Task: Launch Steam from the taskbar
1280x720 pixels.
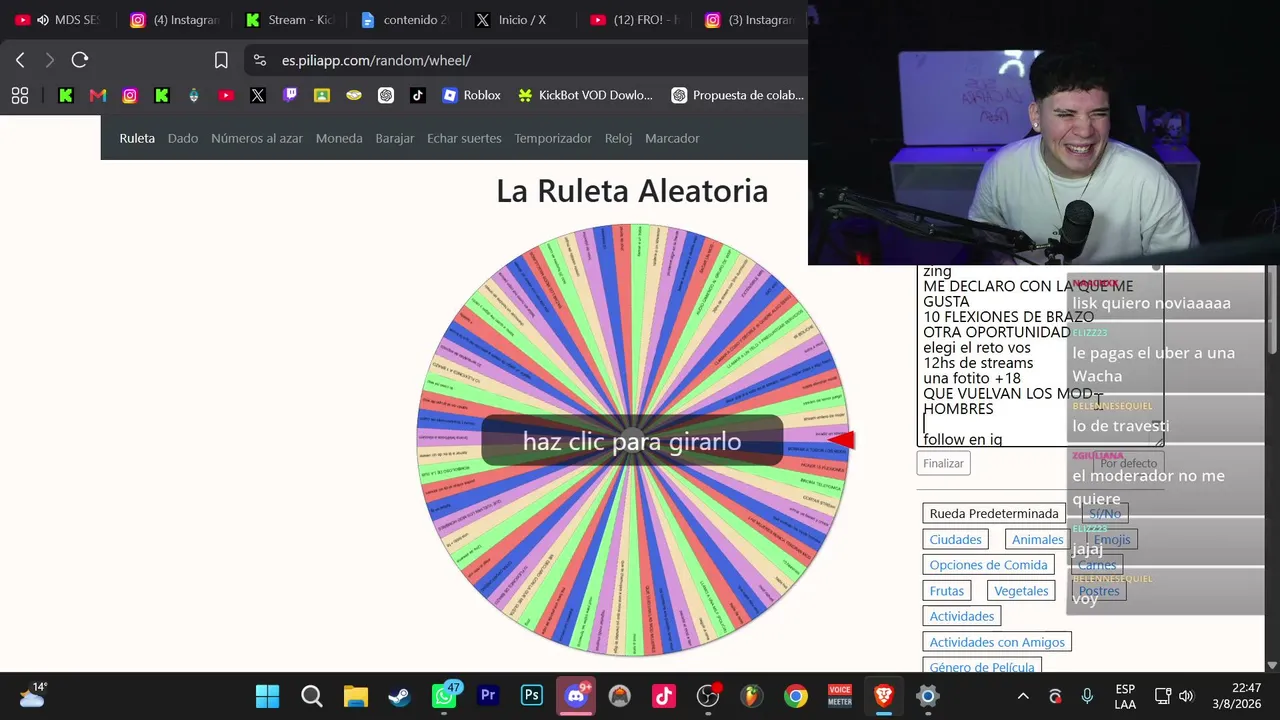Action: click(400, 696)
